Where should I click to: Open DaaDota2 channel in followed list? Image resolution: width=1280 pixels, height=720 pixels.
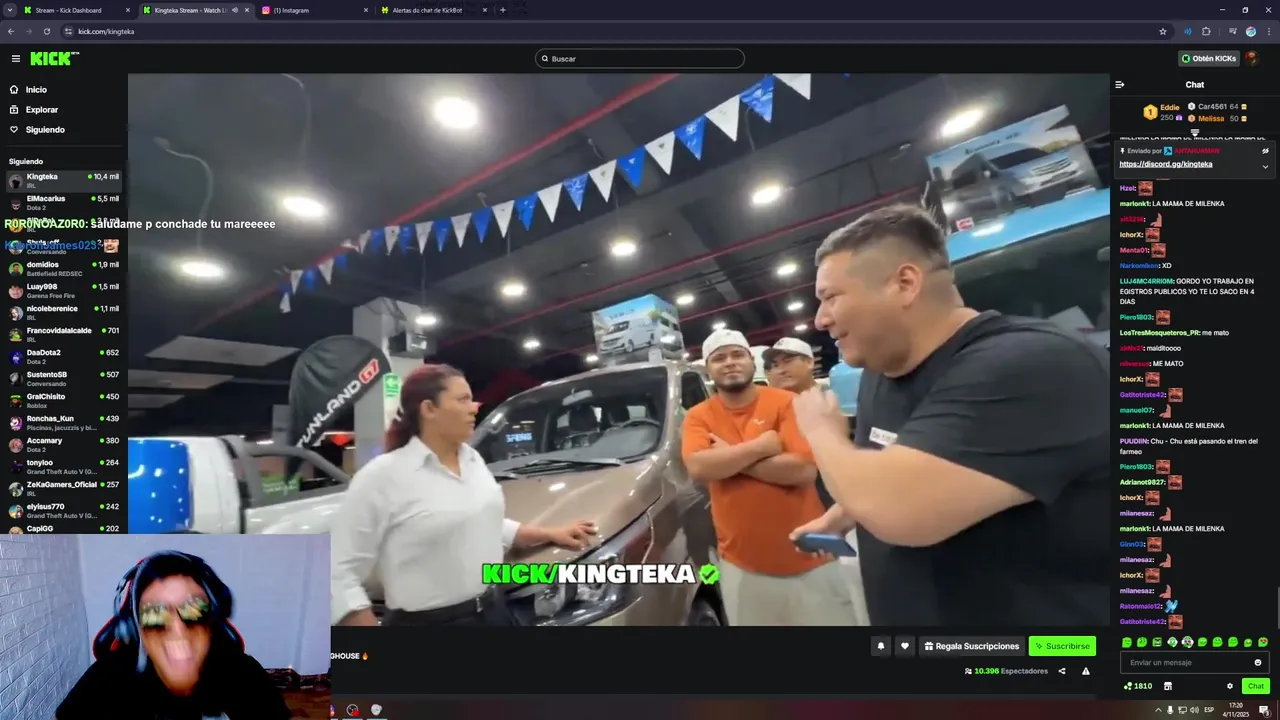(x=64, y=357)
